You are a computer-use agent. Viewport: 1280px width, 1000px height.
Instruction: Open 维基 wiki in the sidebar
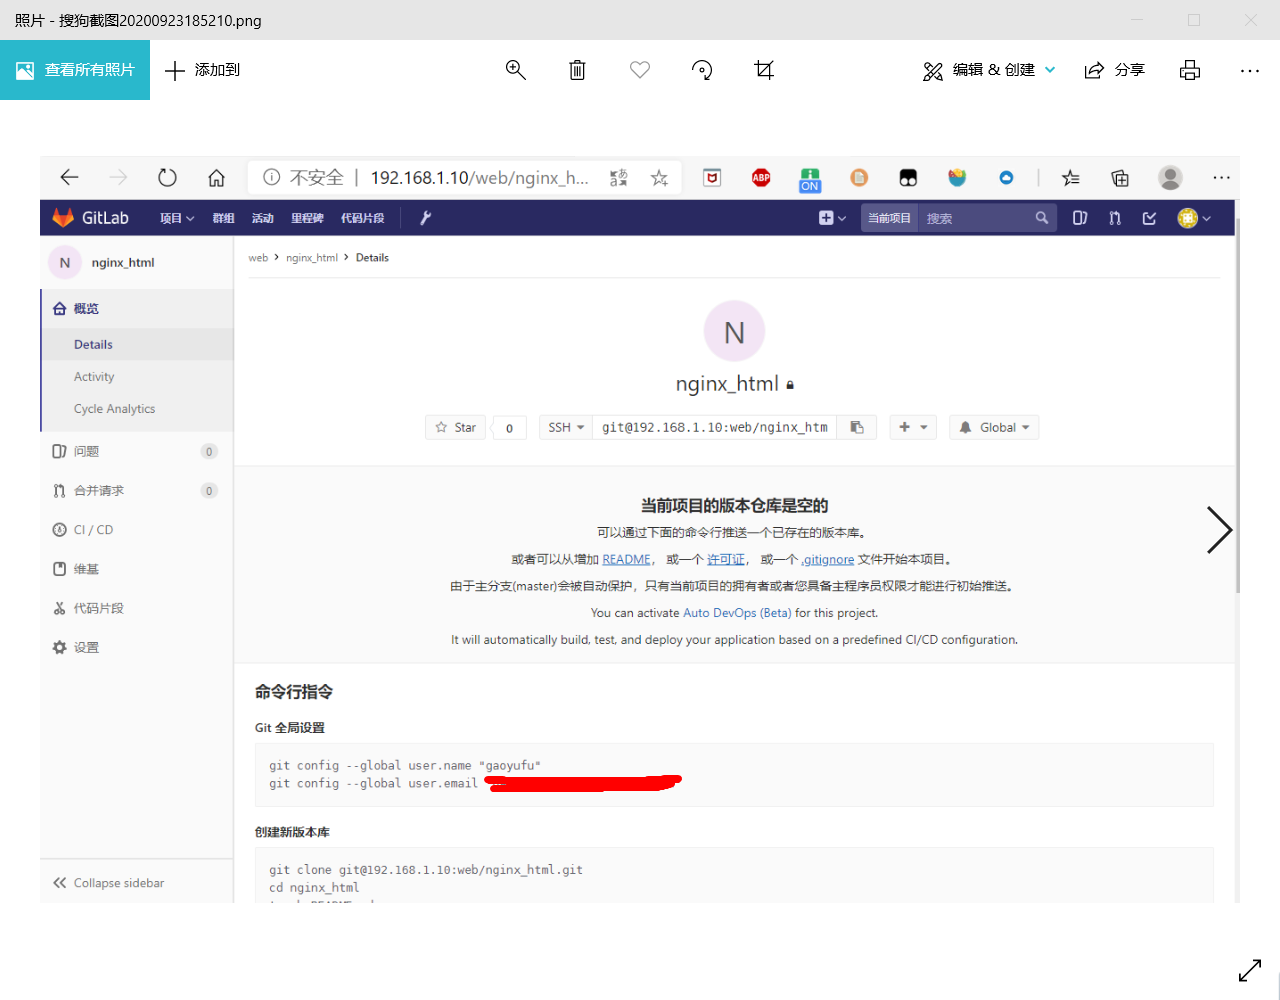(137, 569)
